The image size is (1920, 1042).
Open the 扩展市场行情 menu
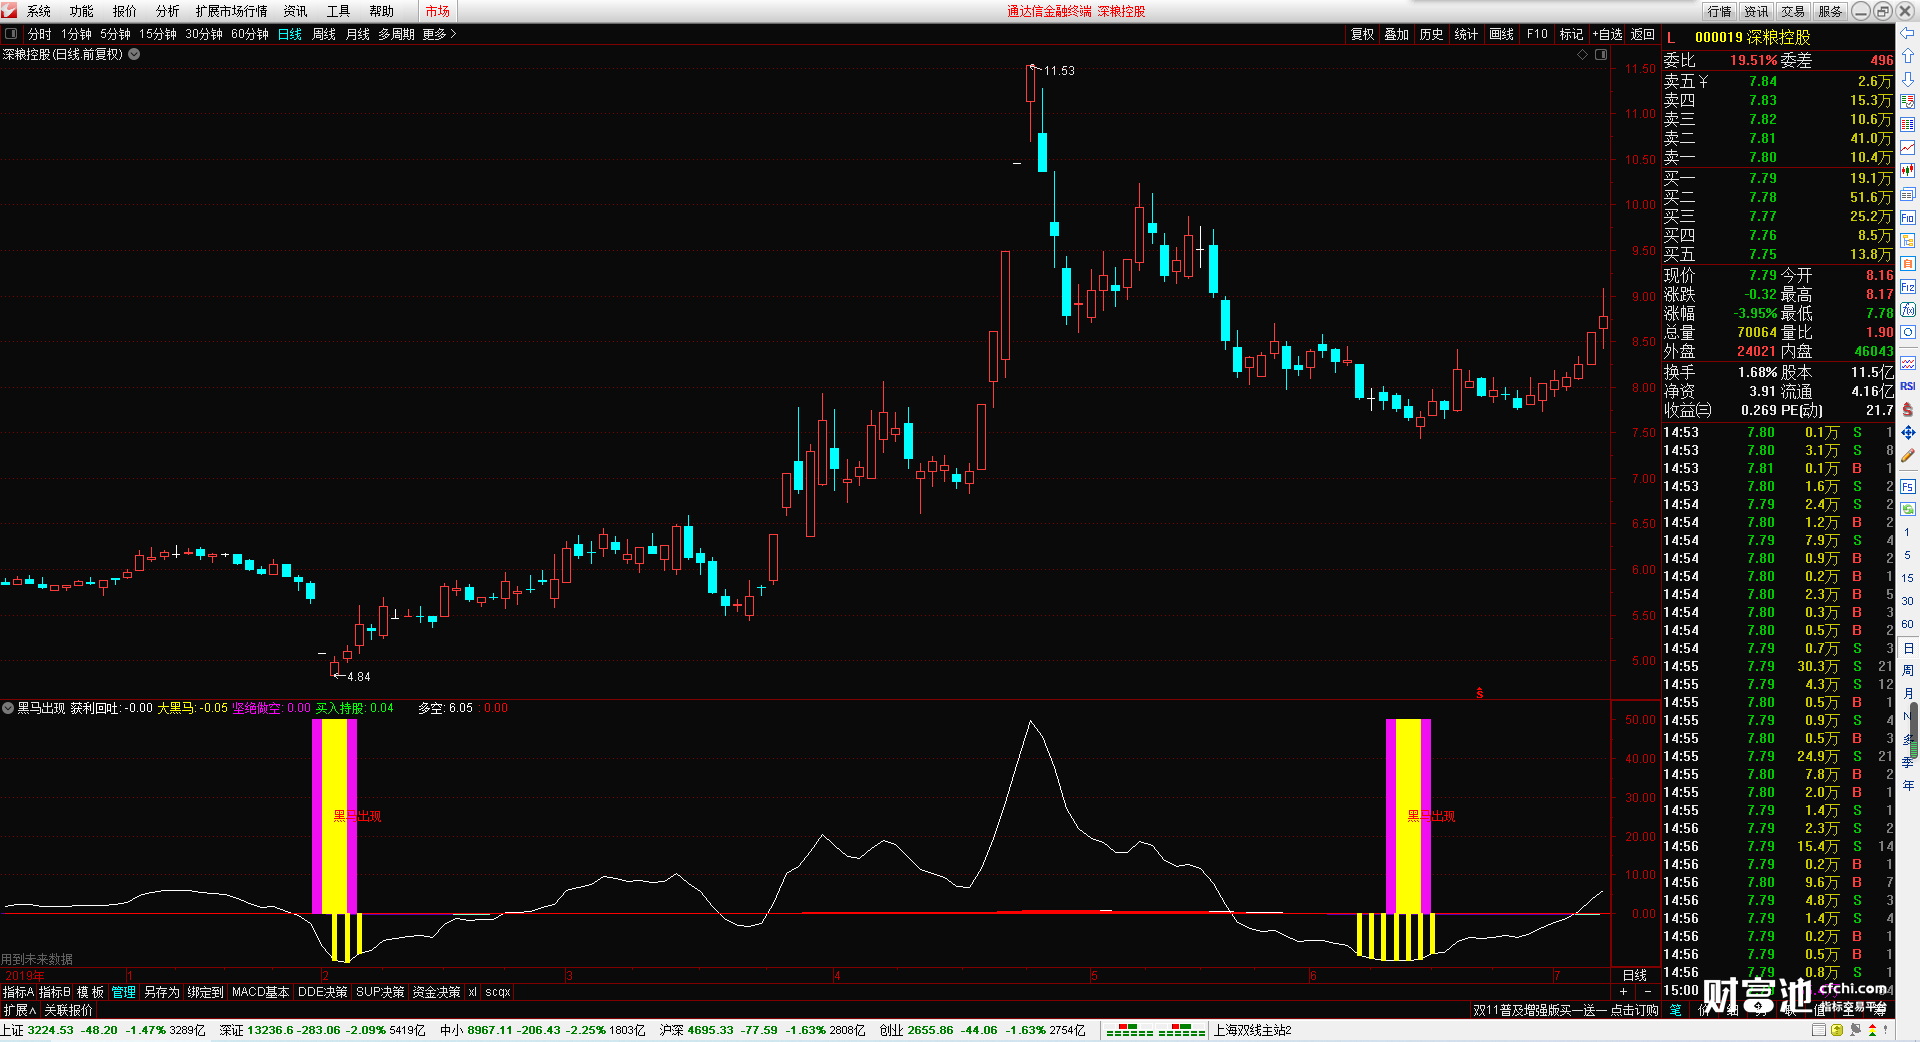click(x=231, y=11)
